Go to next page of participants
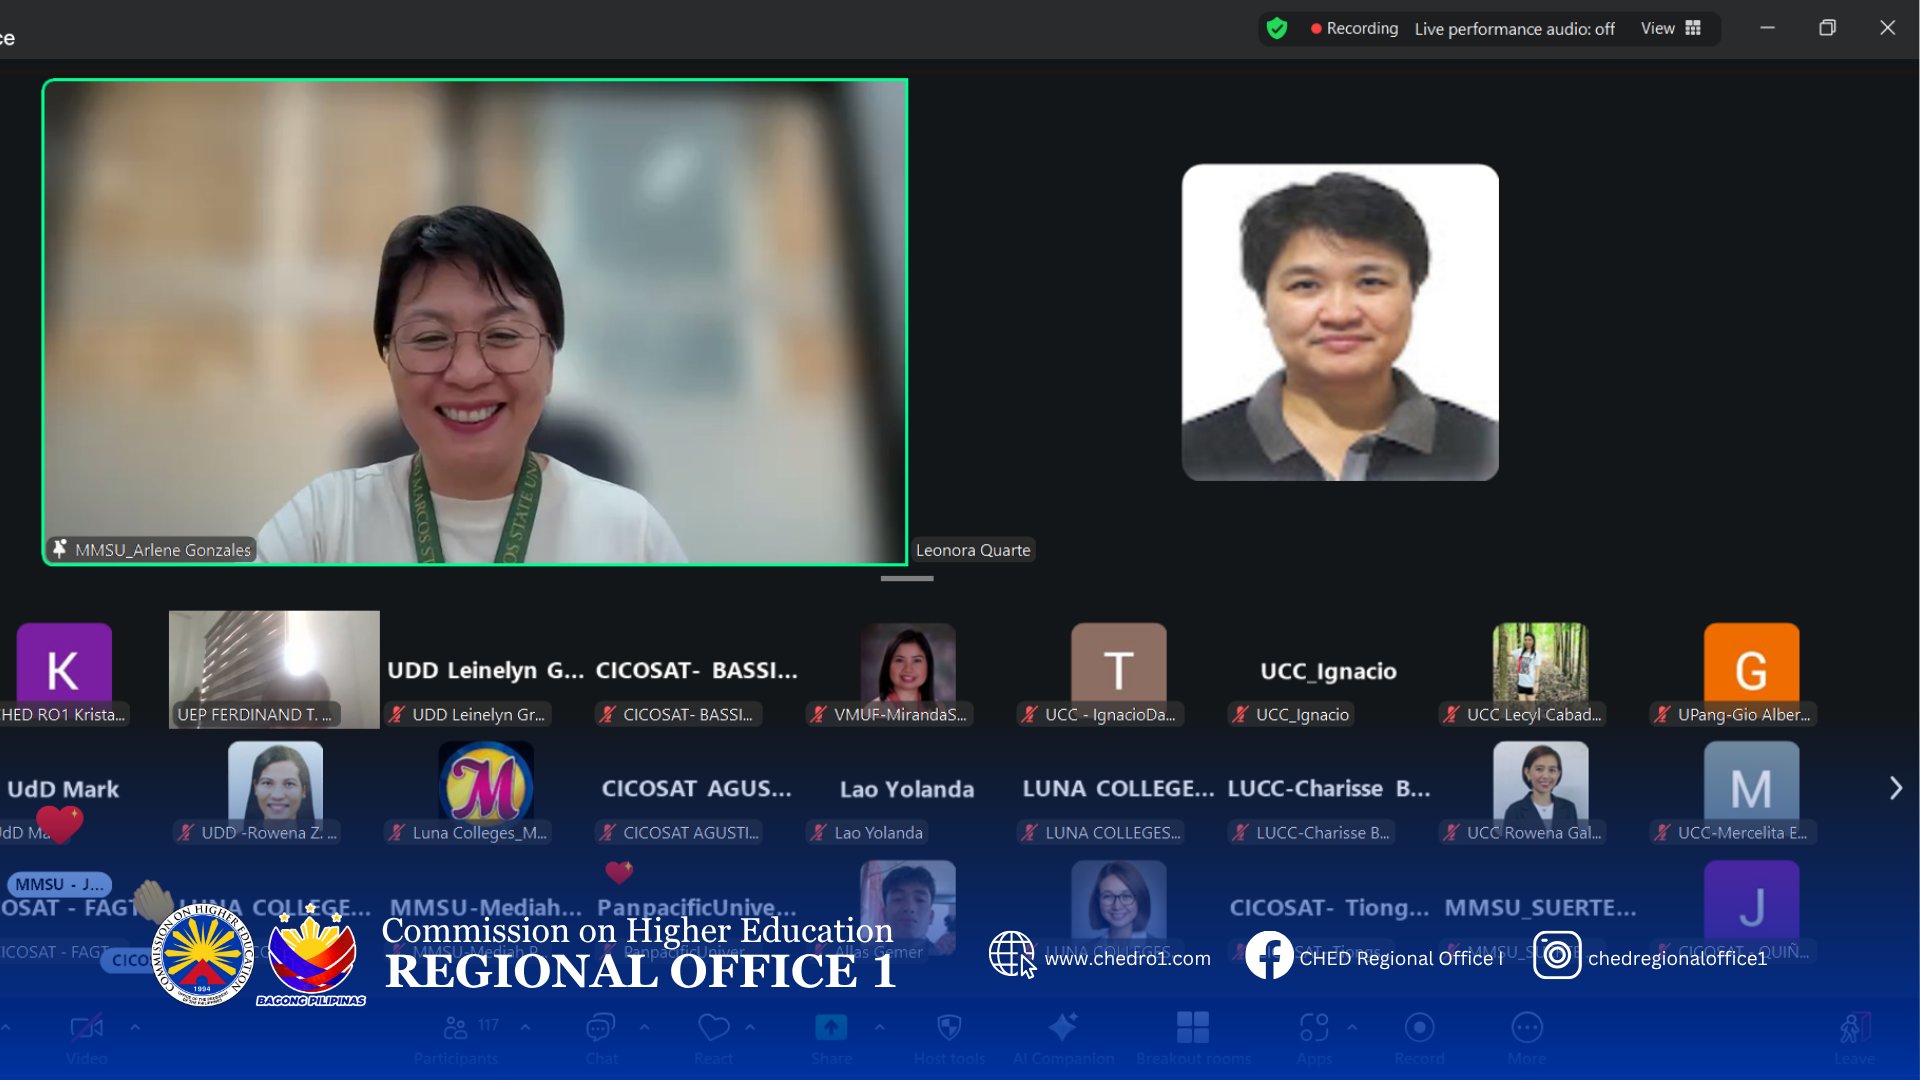 coord(1895,788)
